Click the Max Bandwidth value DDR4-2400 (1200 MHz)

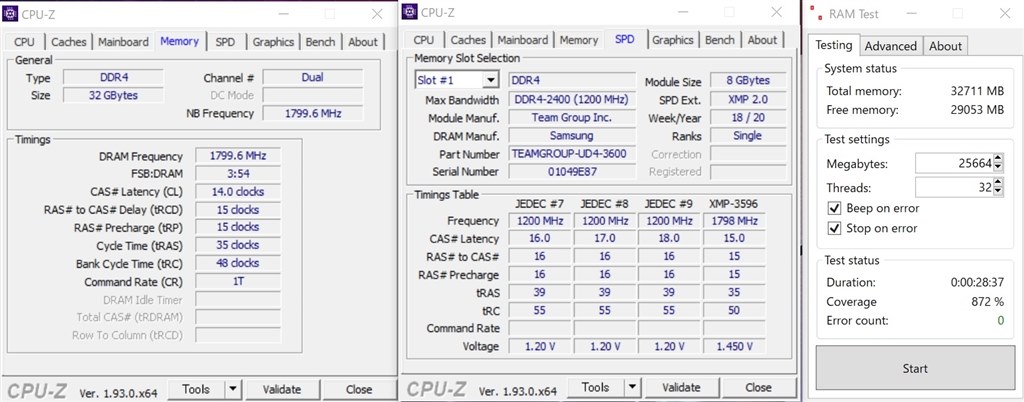point(571,100)
